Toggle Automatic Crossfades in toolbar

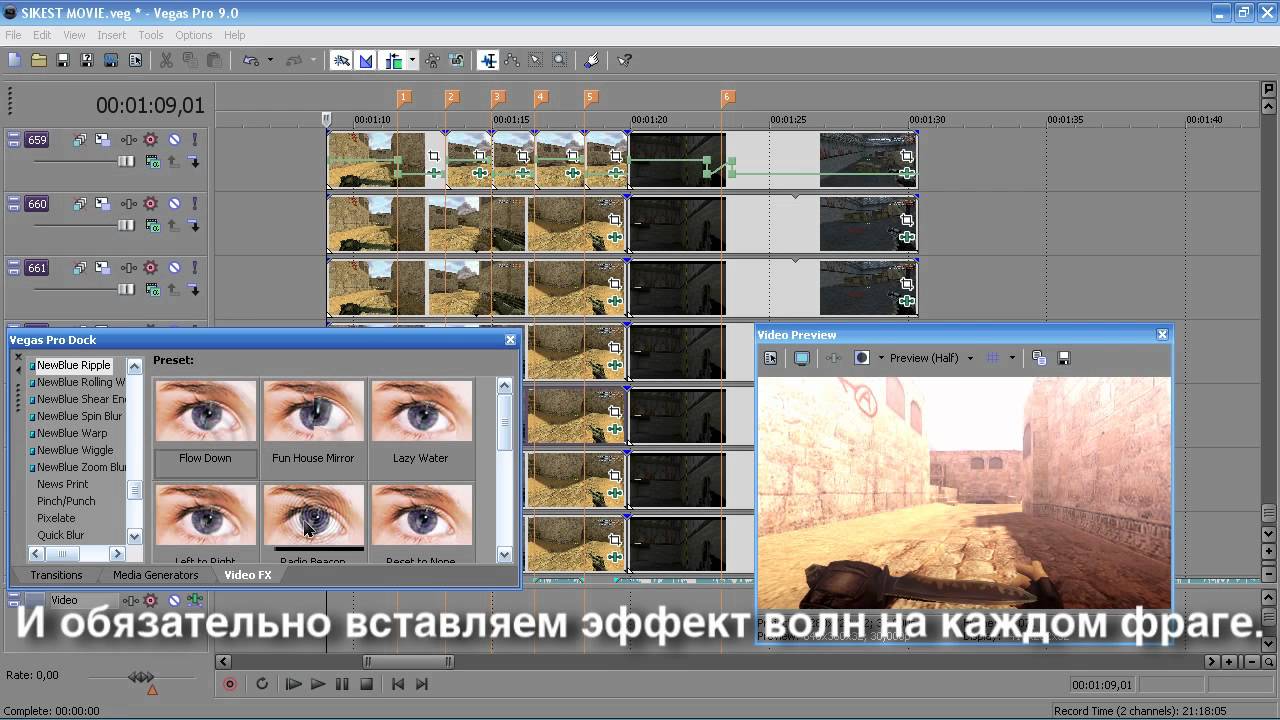click(x=366, y=61)
